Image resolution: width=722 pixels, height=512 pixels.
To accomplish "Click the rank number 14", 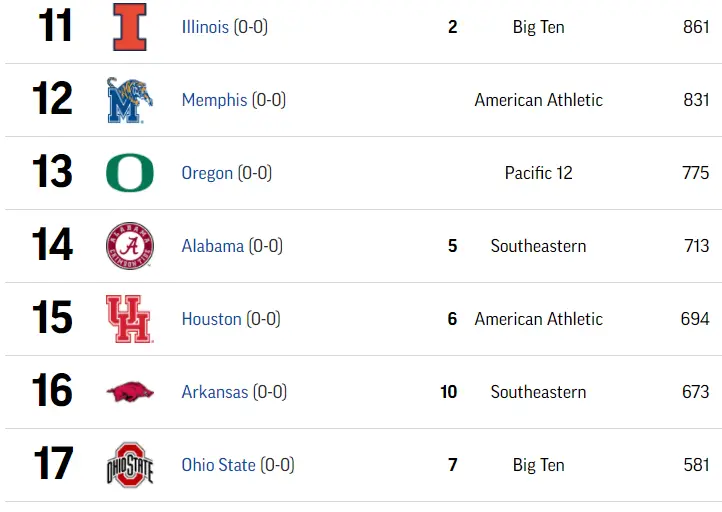I will pyautogui.click(x=53, y=246).
